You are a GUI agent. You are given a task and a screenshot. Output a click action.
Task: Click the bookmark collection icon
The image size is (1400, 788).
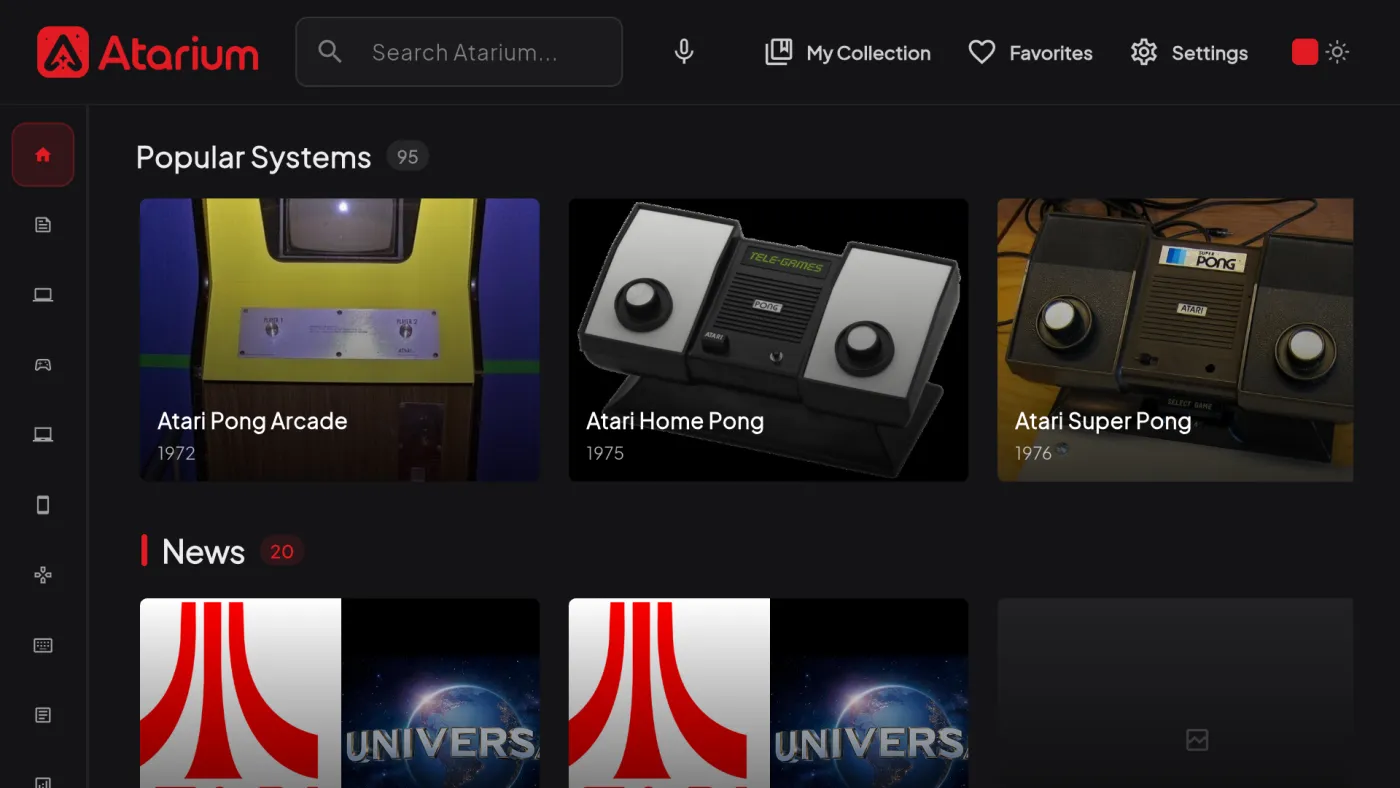point(779,52)
